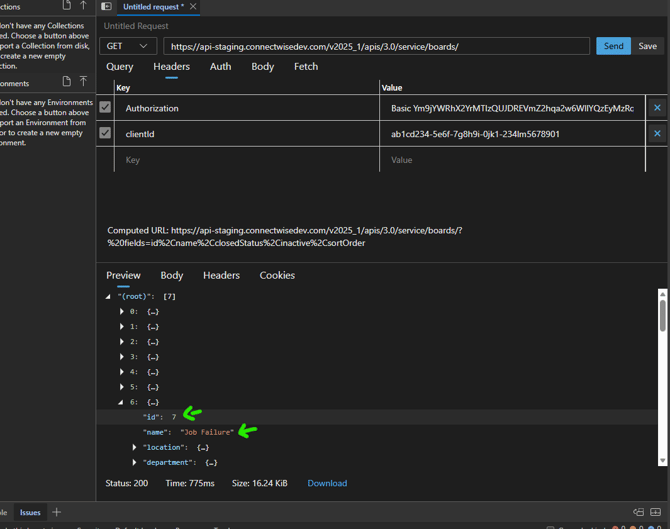
Task: Click the Authorization key cell
Action: point(247,108)
